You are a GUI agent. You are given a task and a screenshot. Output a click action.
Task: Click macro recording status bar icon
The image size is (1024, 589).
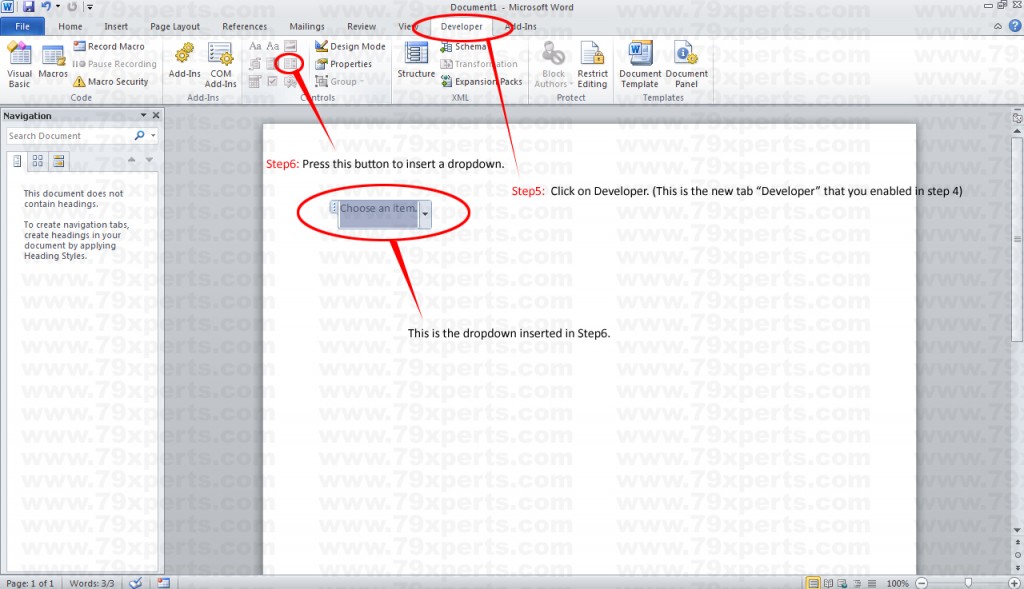tap(163, 583)
